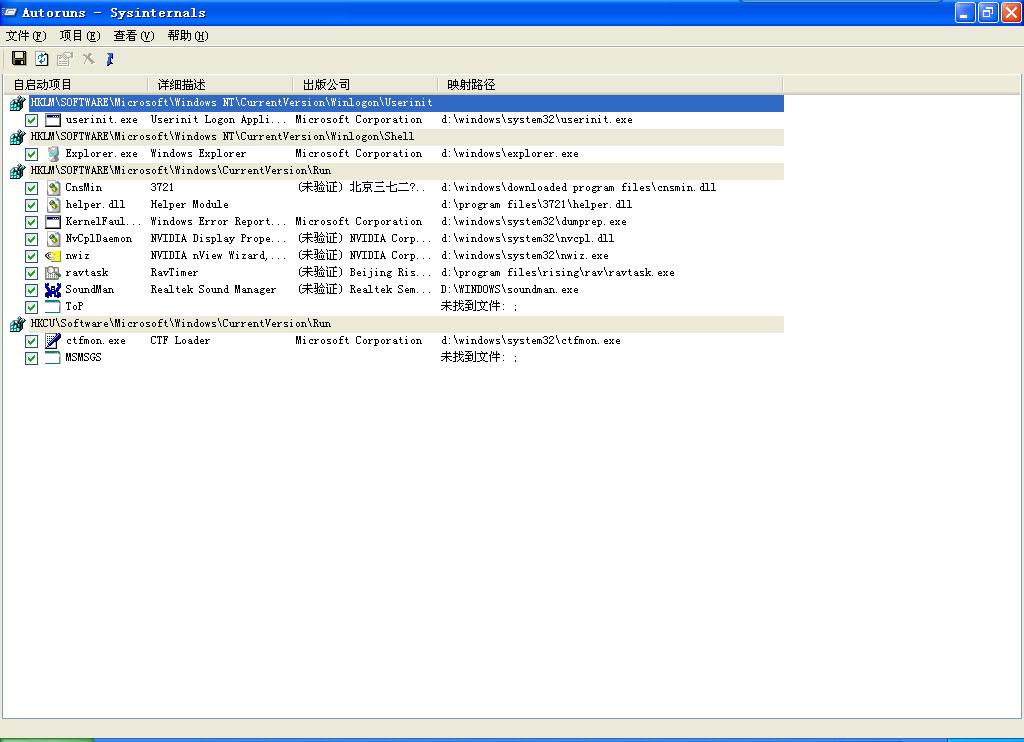Screen dimensions: 1024x742
Task: Disable the helper.dll startup entry checkbox
Action: click(x=32, y=205)
